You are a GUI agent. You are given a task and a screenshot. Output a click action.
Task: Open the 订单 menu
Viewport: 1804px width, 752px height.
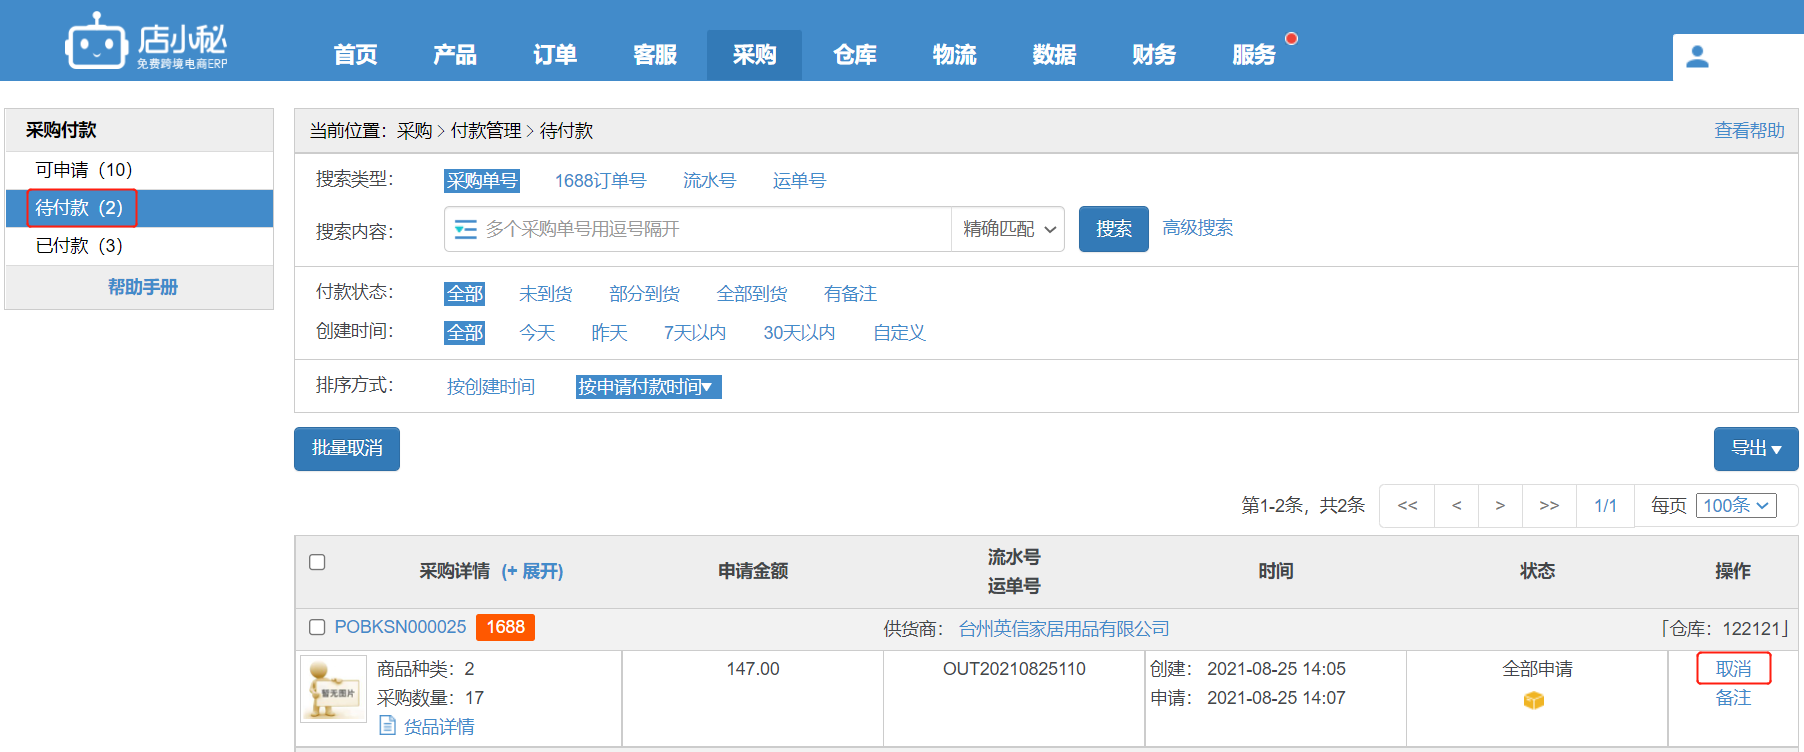coord(555,55)
